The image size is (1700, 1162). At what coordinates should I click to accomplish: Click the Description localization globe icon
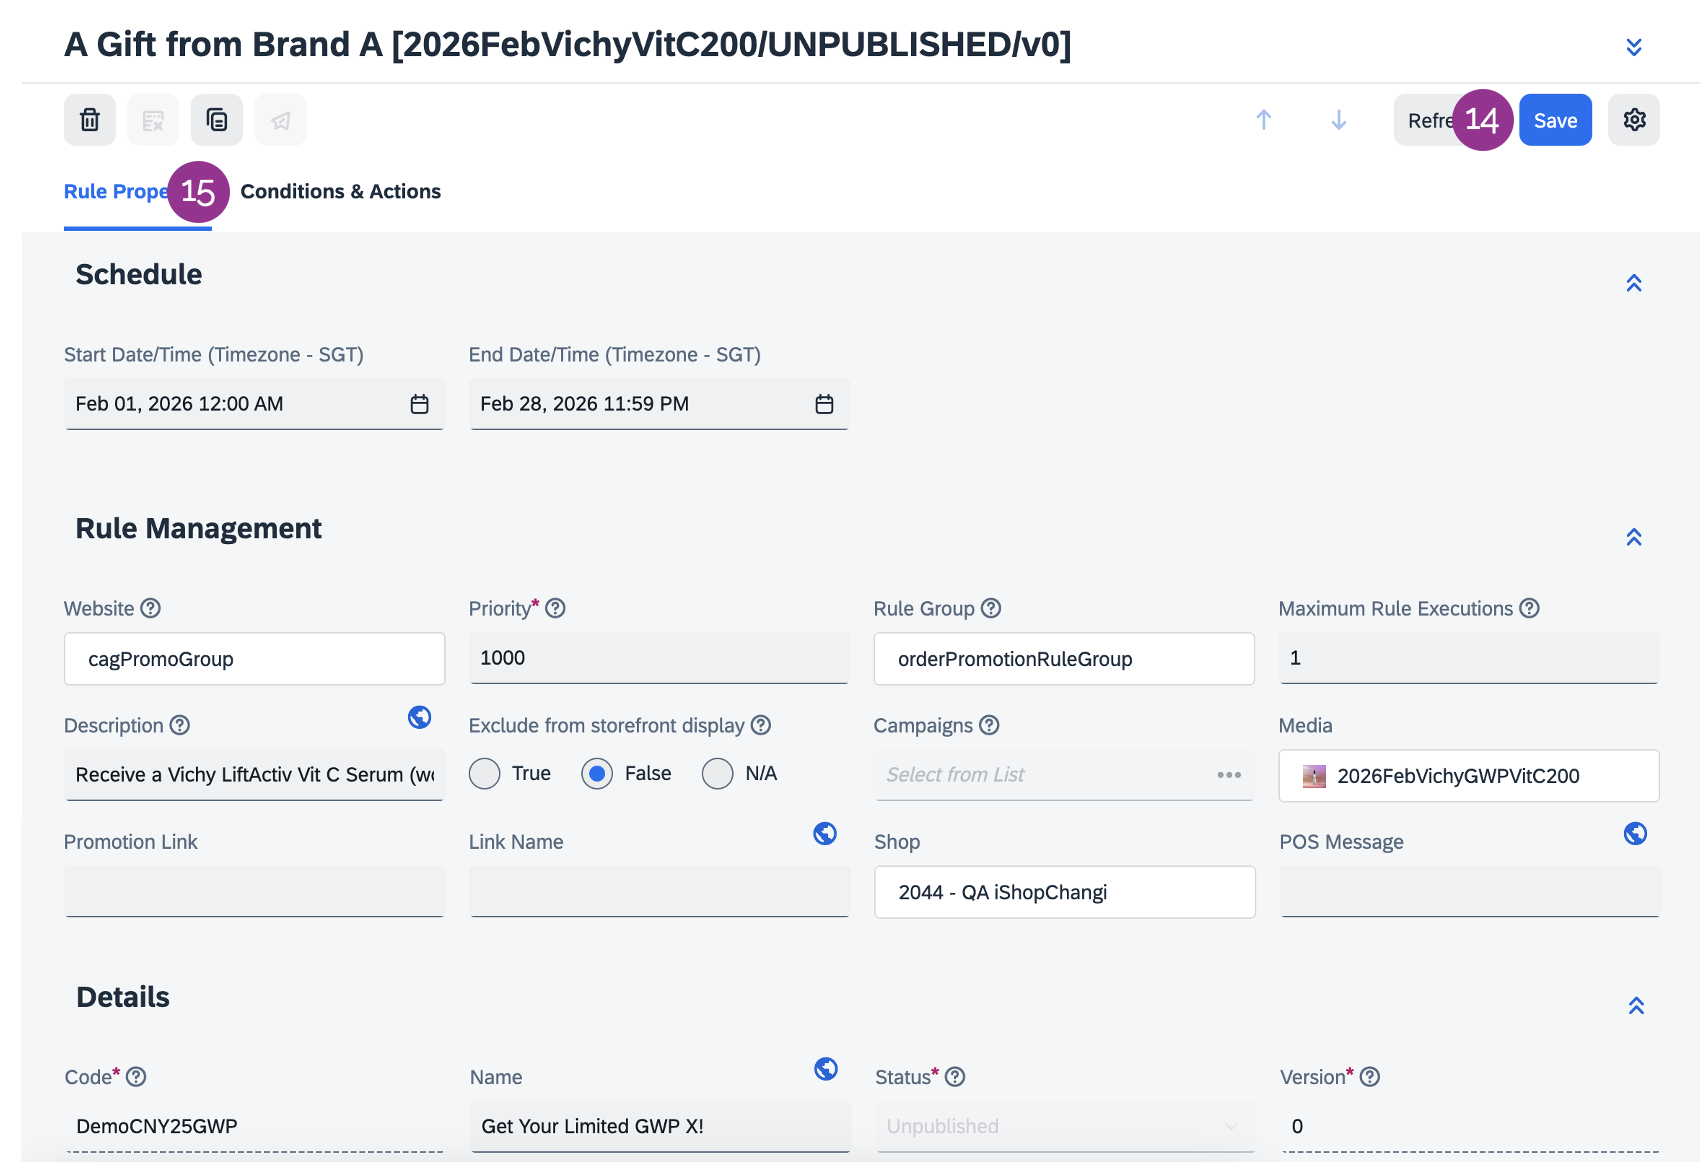click(x=420, y=717)
